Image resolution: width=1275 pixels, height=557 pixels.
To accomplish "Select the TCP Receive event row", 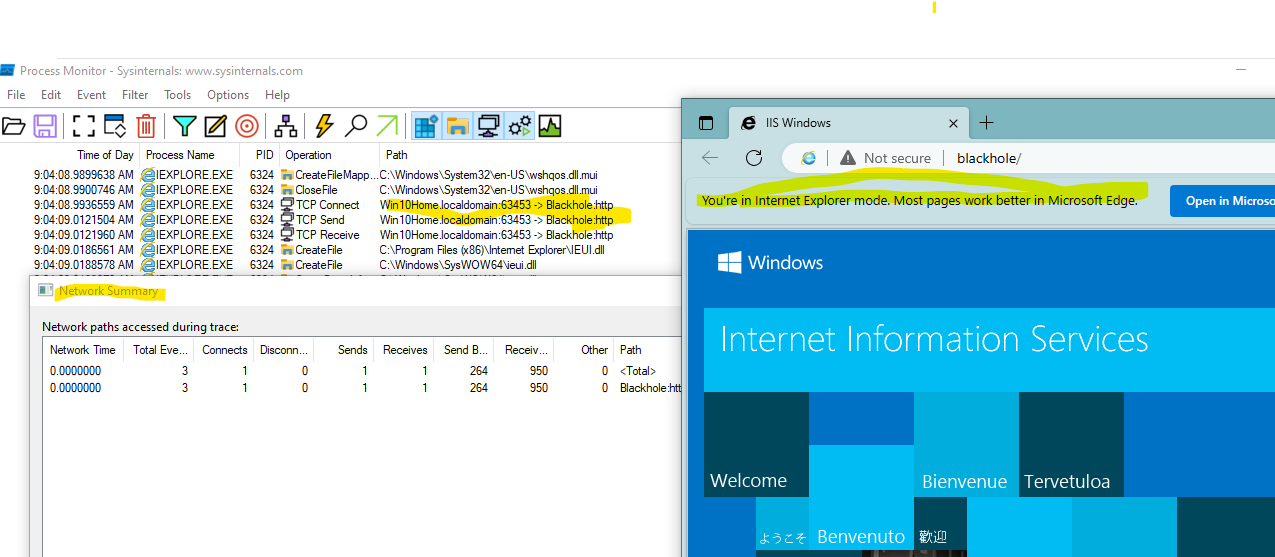I will pos(340,234).
